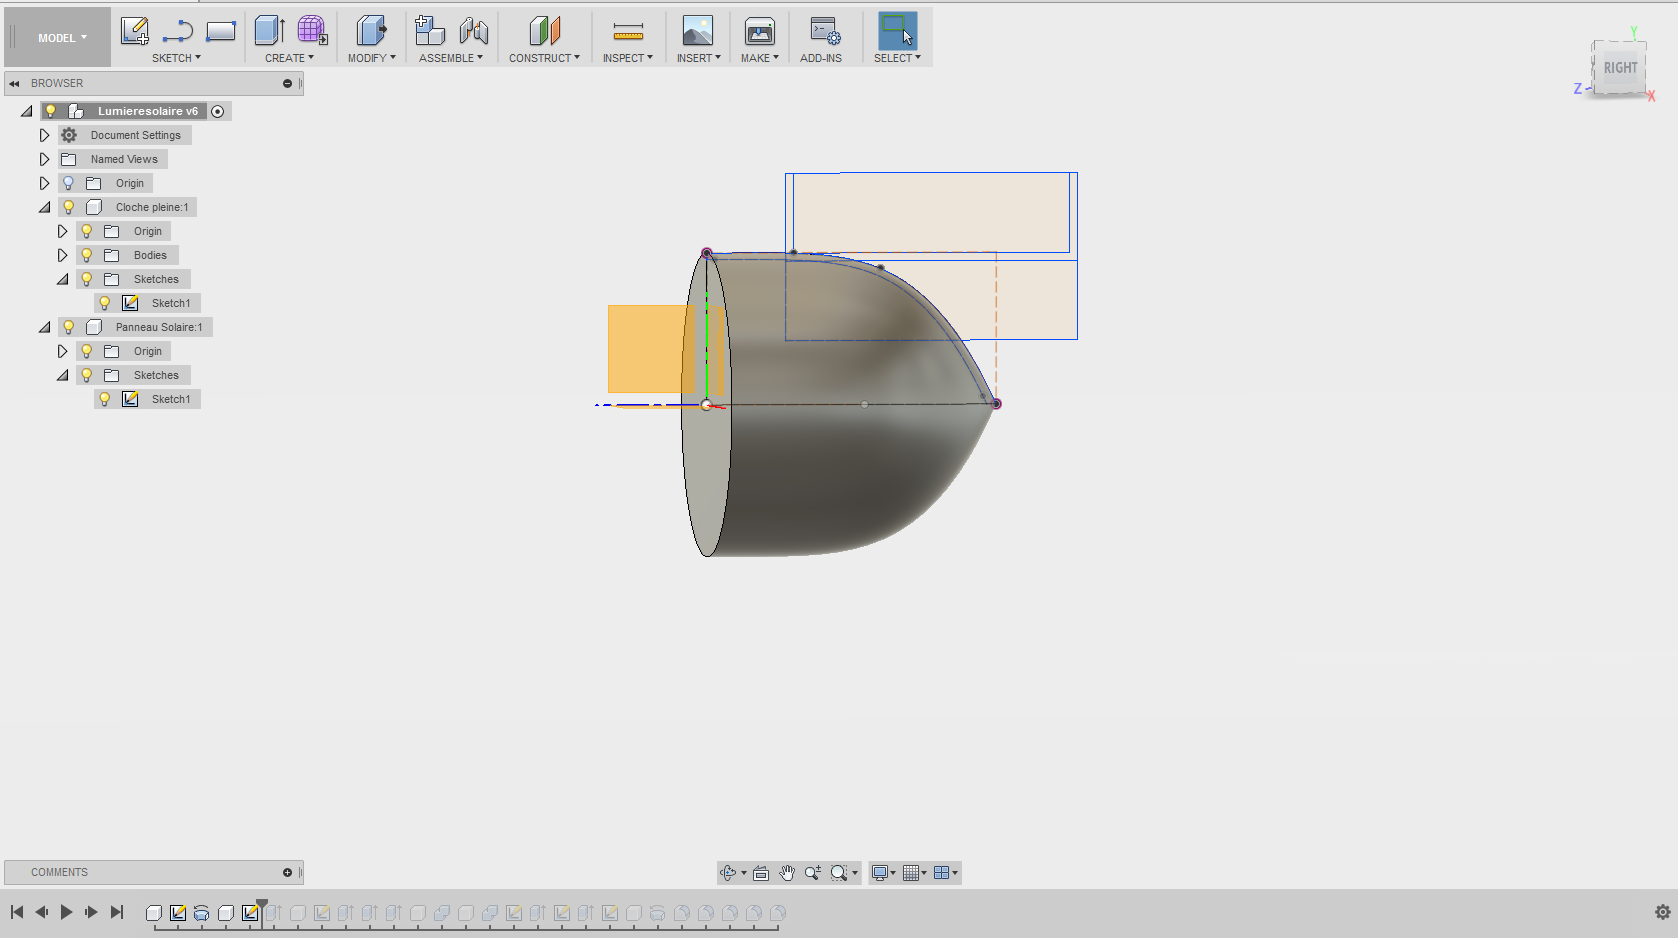
Task: Select the Line sketch tool icon
Action: point(177,31)
